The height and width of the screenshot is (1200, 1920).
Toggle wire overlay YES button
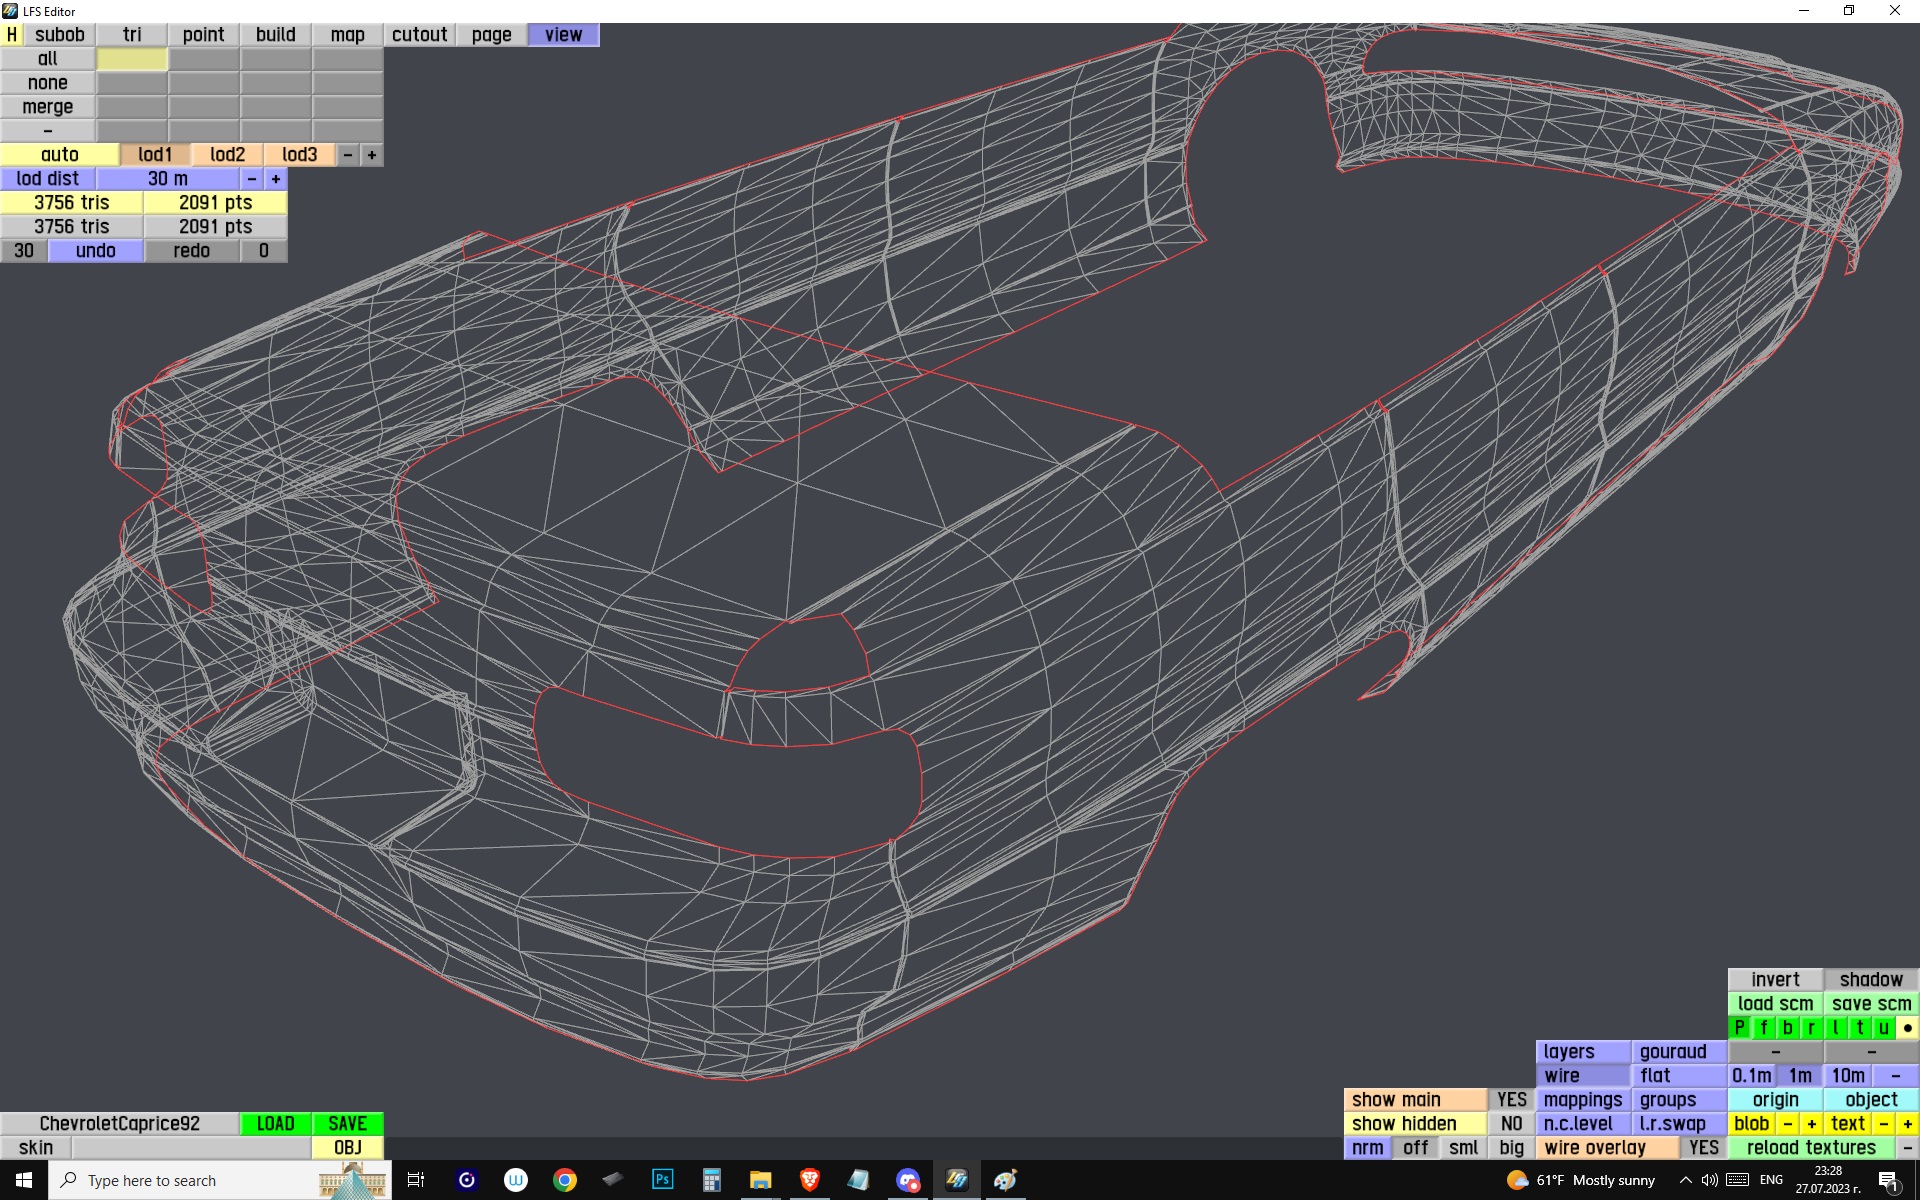1703,1148
